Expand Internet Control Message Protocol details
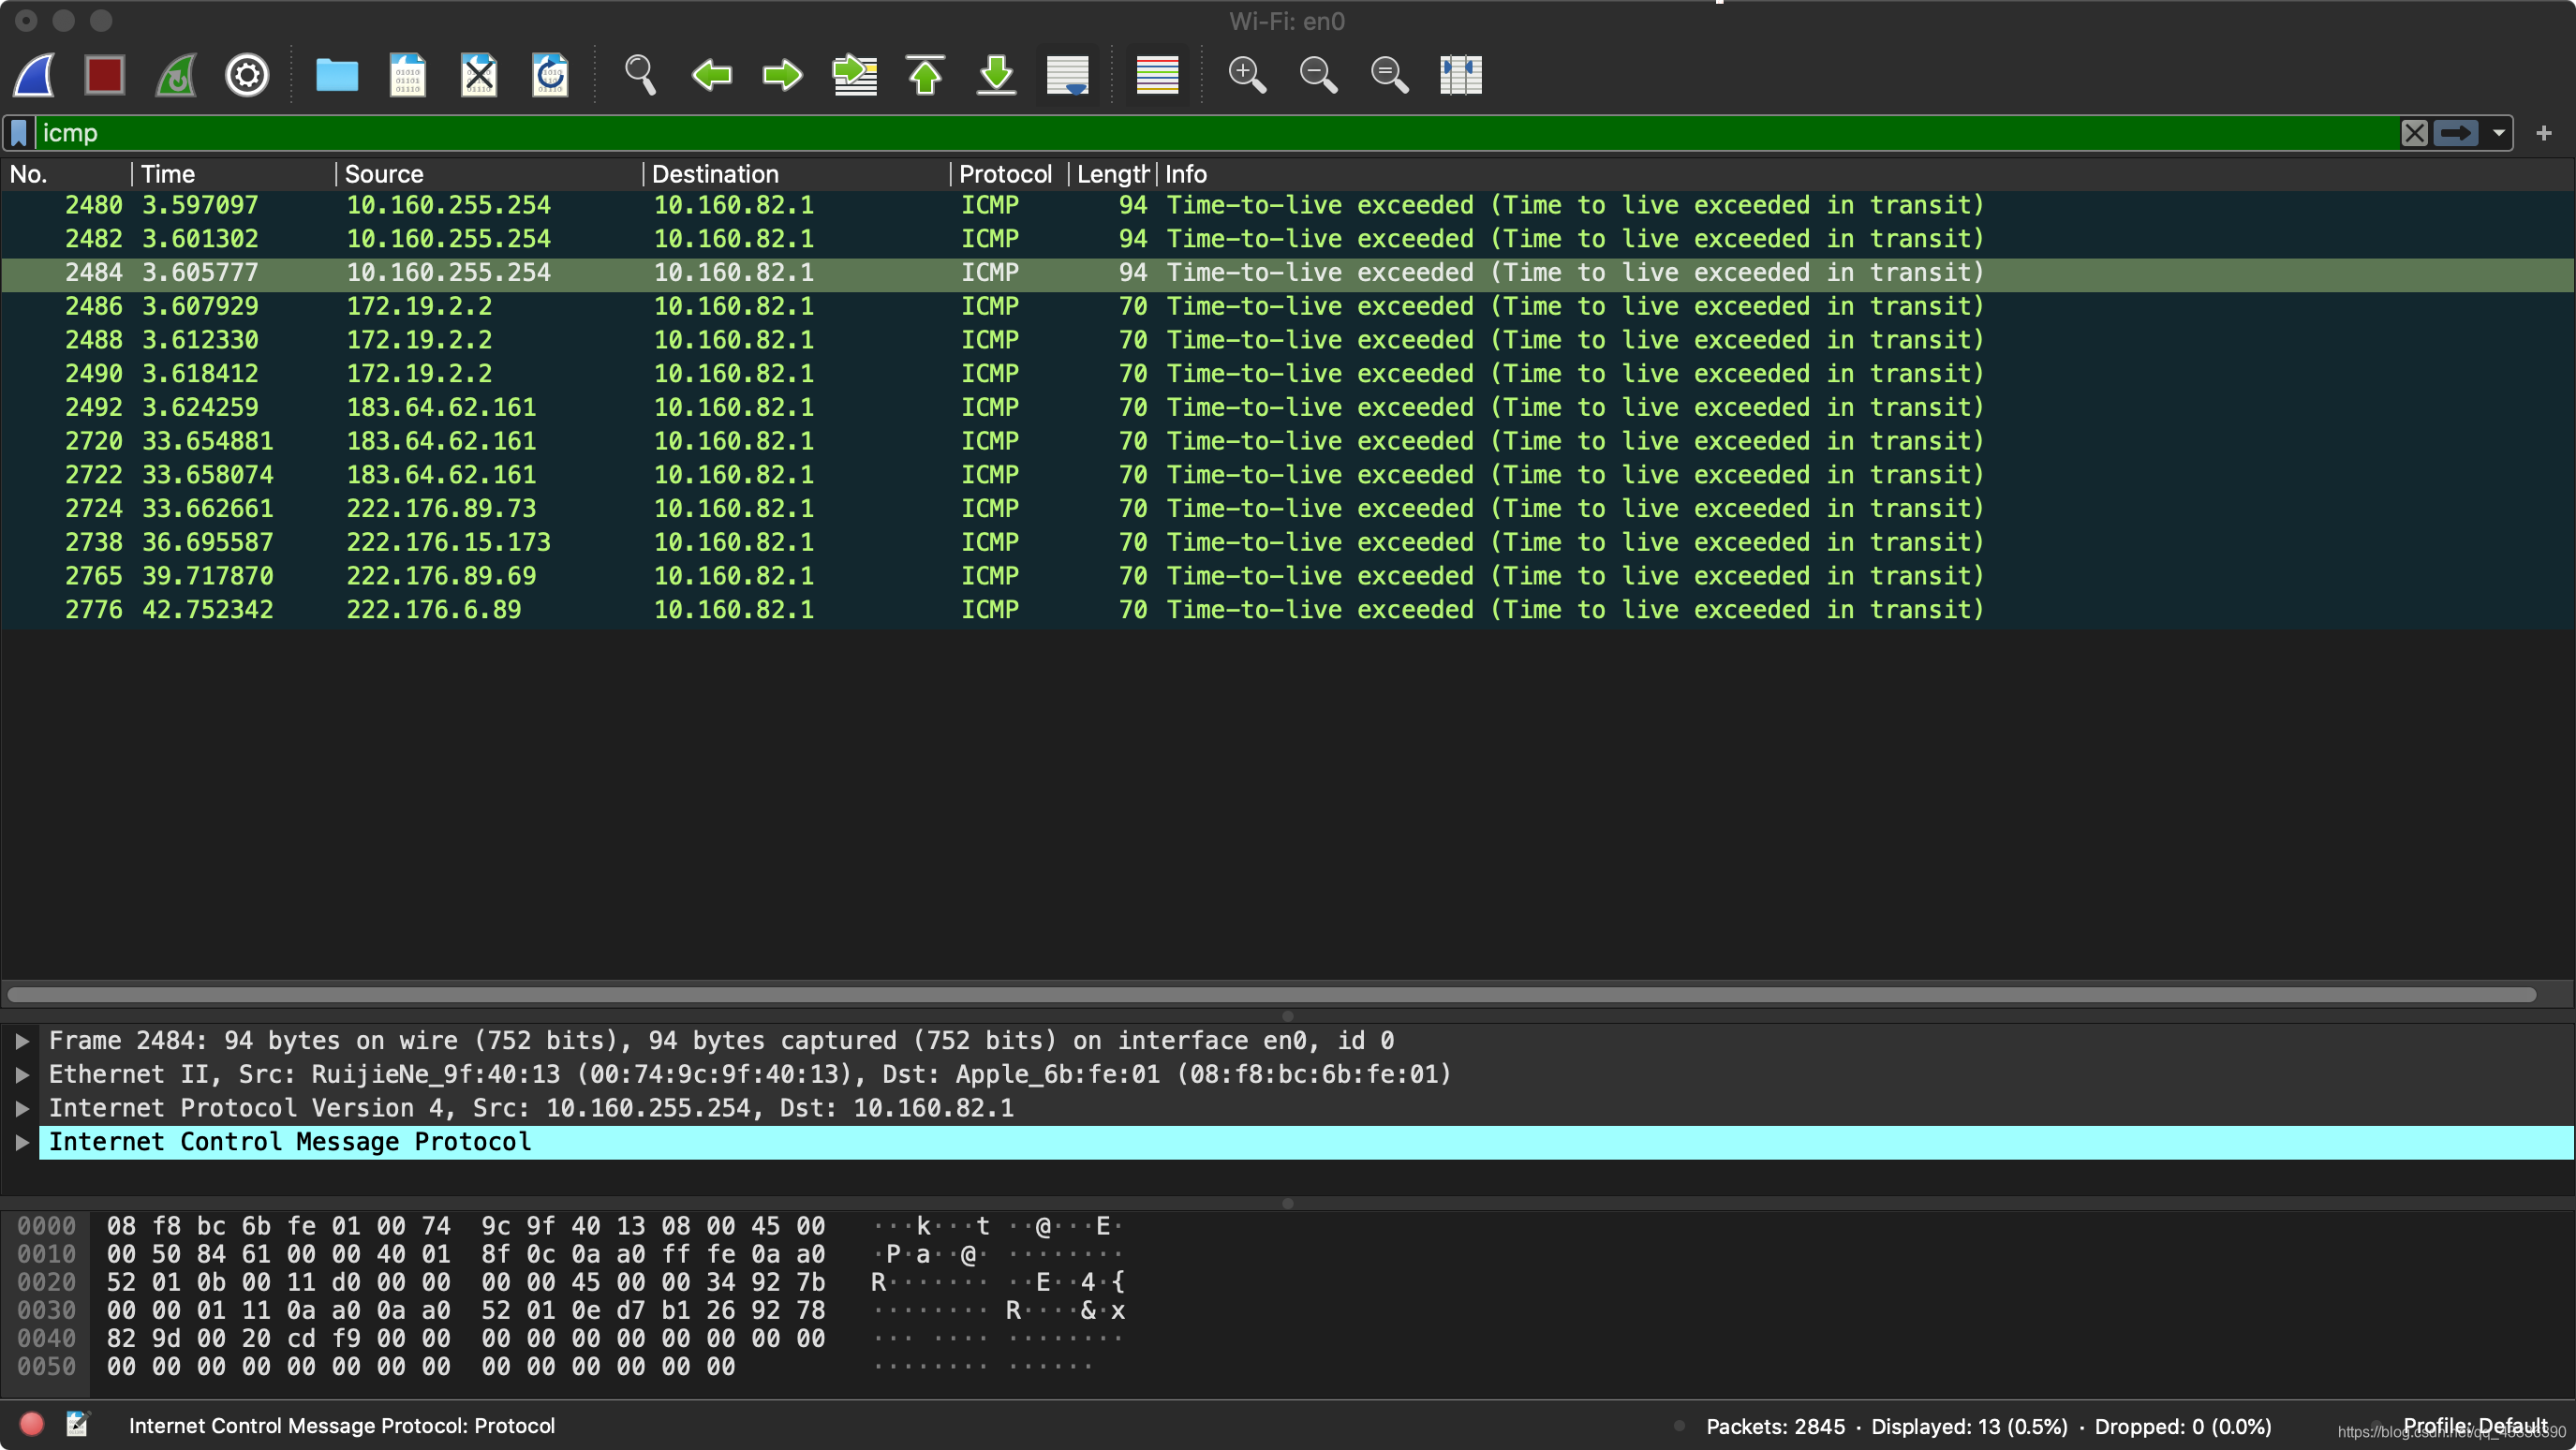2576x1450 pixels. click(22, 1142)
